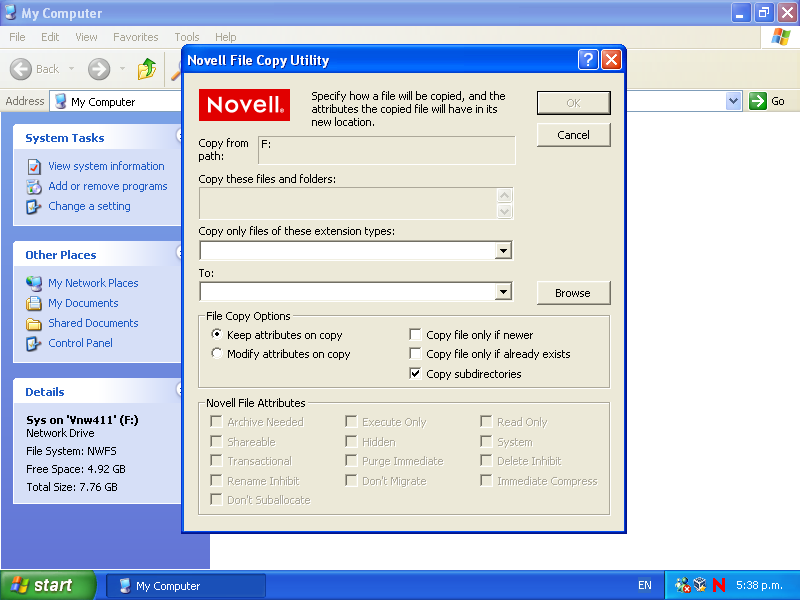Viewport: 800px width, 600px height.
Task: Open the Address bar dropdown arrow
Action: (x=733, y=101)
